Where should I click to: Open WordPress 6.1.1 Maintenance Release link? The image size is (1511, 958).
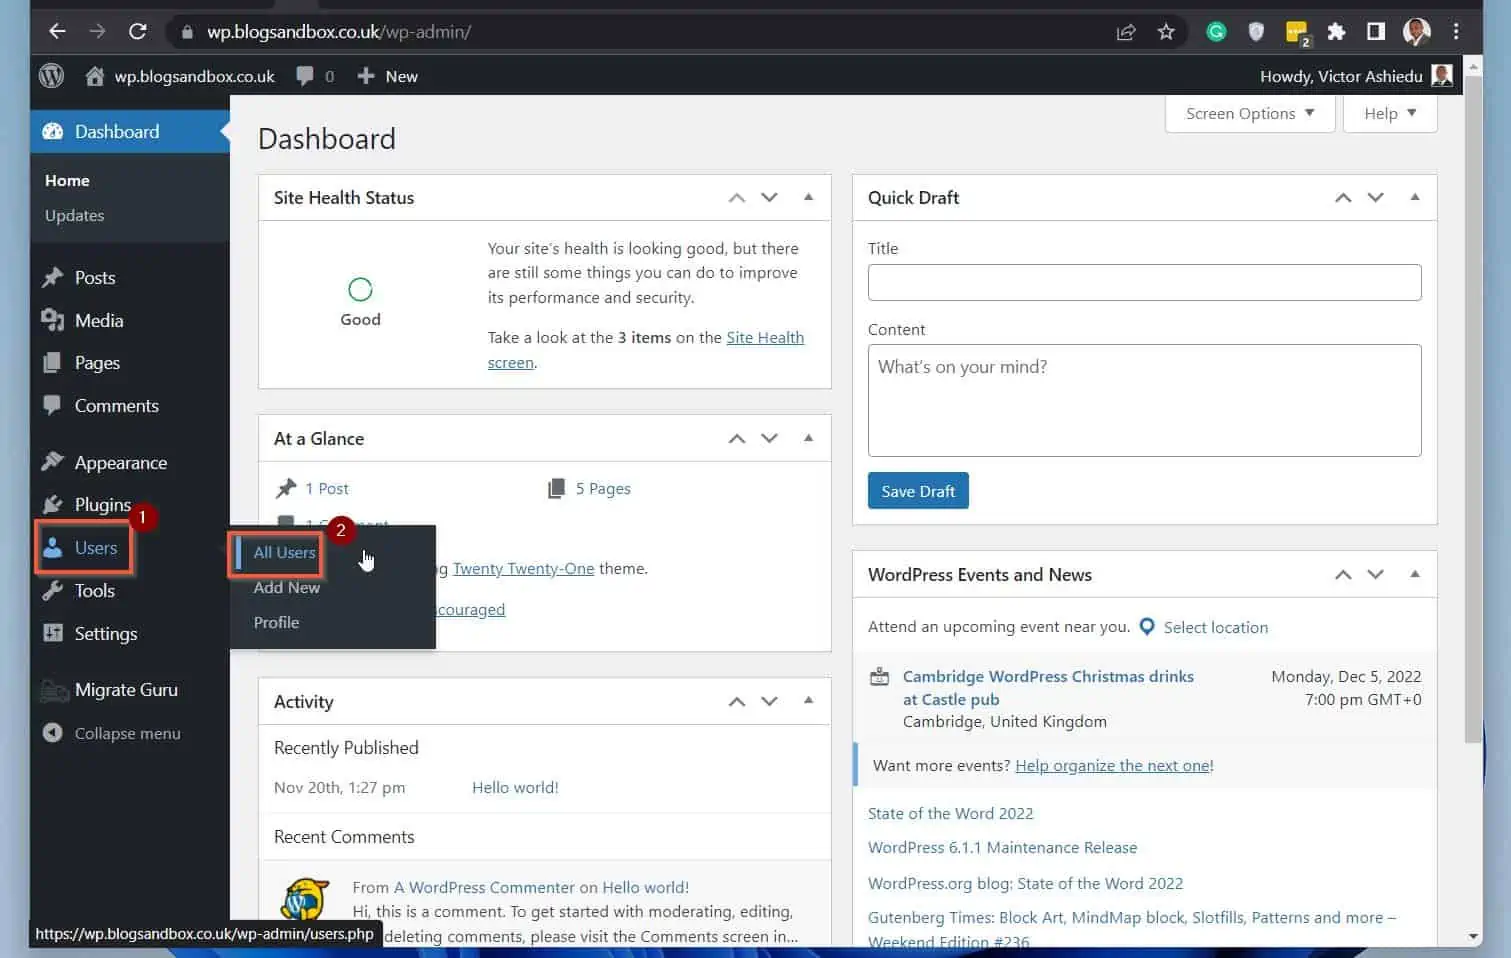pos(1002,848)
